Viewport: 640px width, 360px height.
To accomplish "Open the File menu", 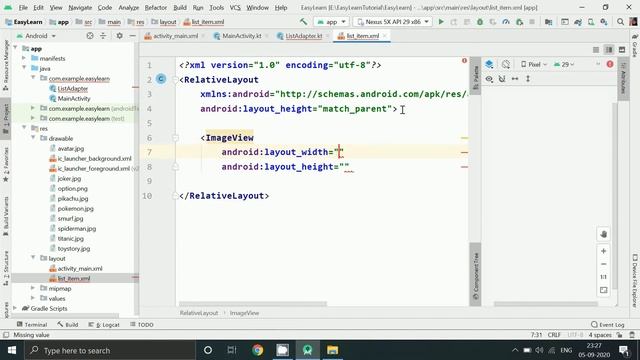I will point(23,7).
